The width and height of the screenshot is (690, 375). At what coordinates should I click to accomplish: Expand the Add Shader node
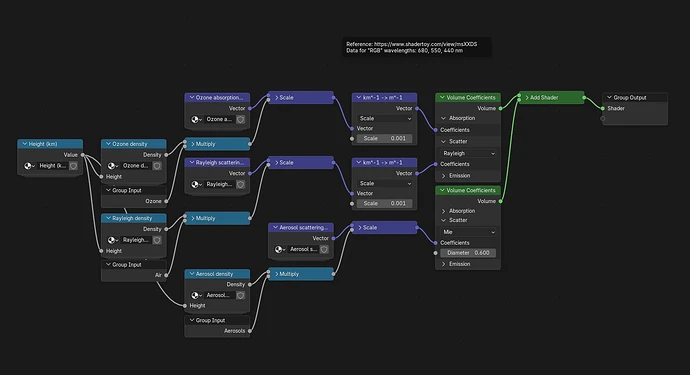[527, 97]
